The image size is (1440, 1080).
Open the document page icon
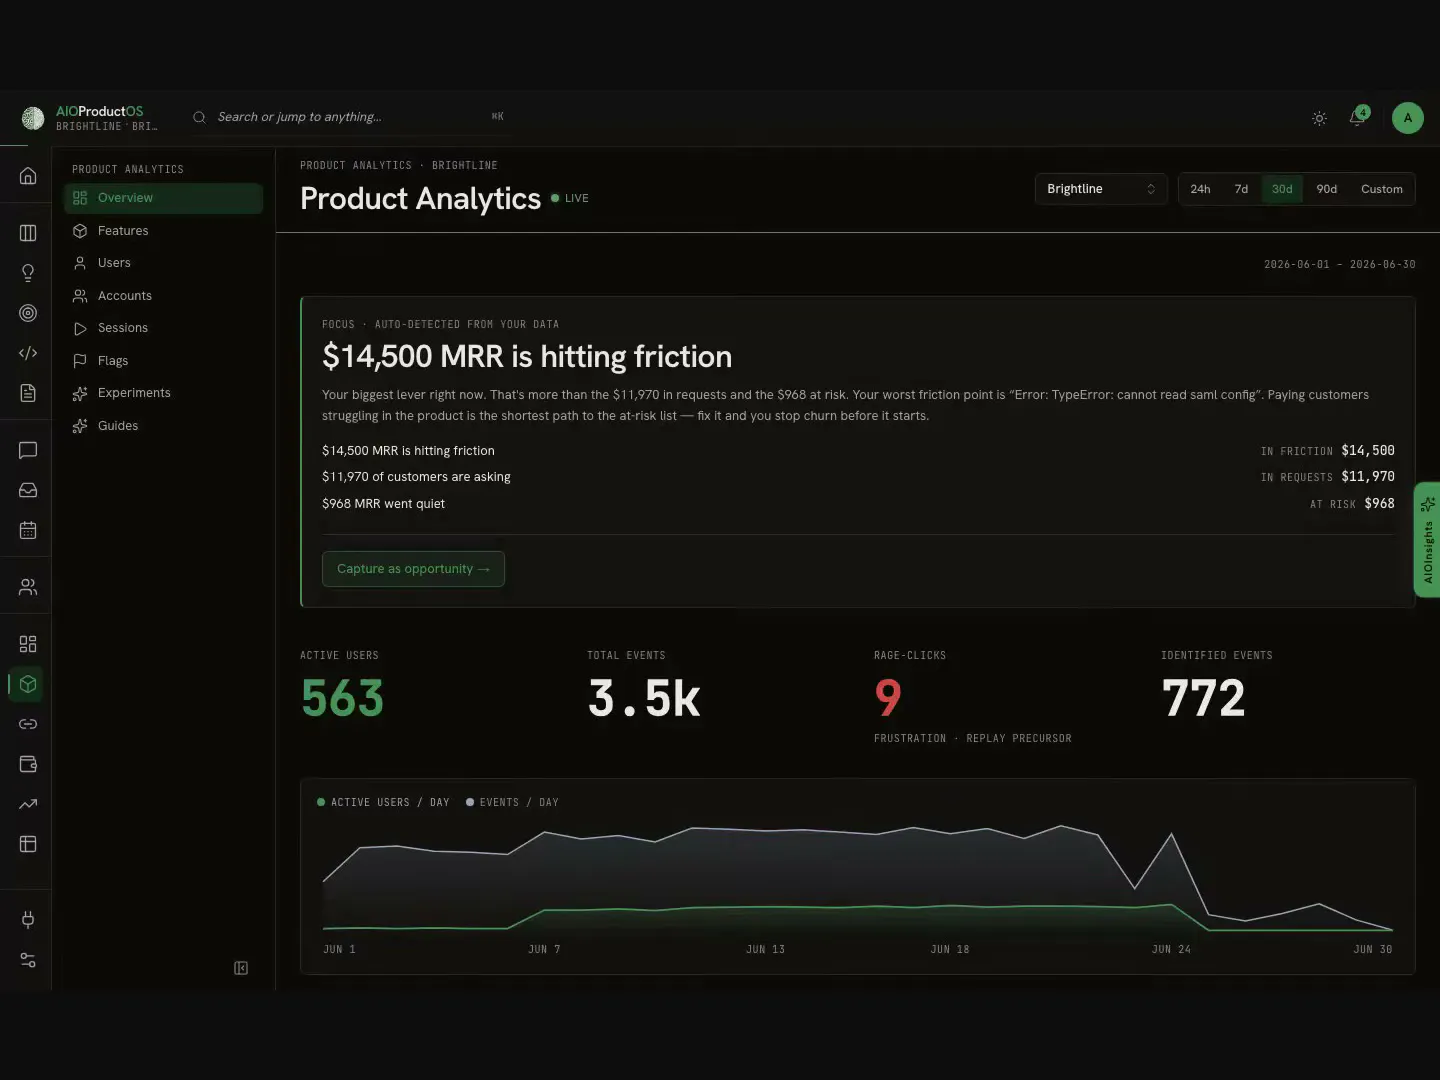[x=28, y=393]
